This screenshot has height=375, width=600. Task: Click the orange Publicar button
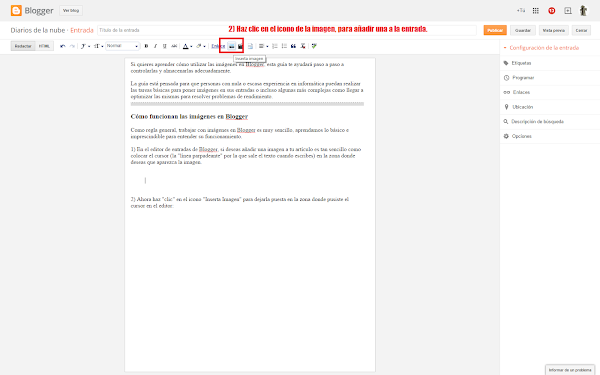(495, 30)
